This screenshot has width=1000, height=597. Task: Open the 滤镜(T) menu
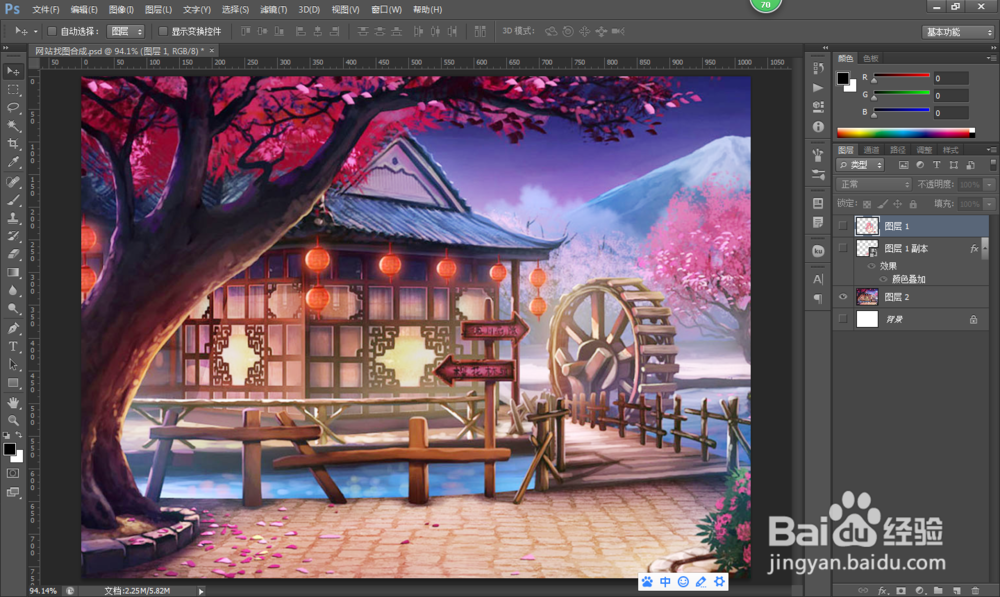274,10
